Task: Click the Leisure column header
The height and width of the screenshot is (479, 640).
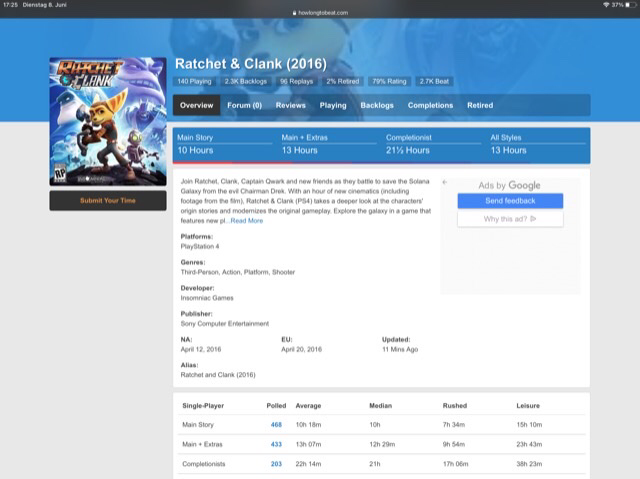Action: pyautogui.click(x=528, y=406)
